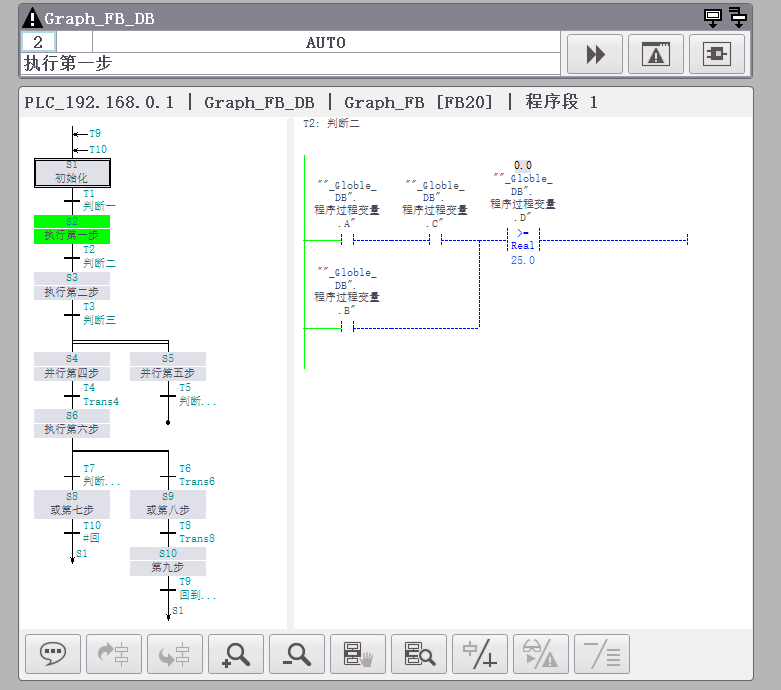
Task: Click the step select hand icon
Action: [x=358, y=654]
